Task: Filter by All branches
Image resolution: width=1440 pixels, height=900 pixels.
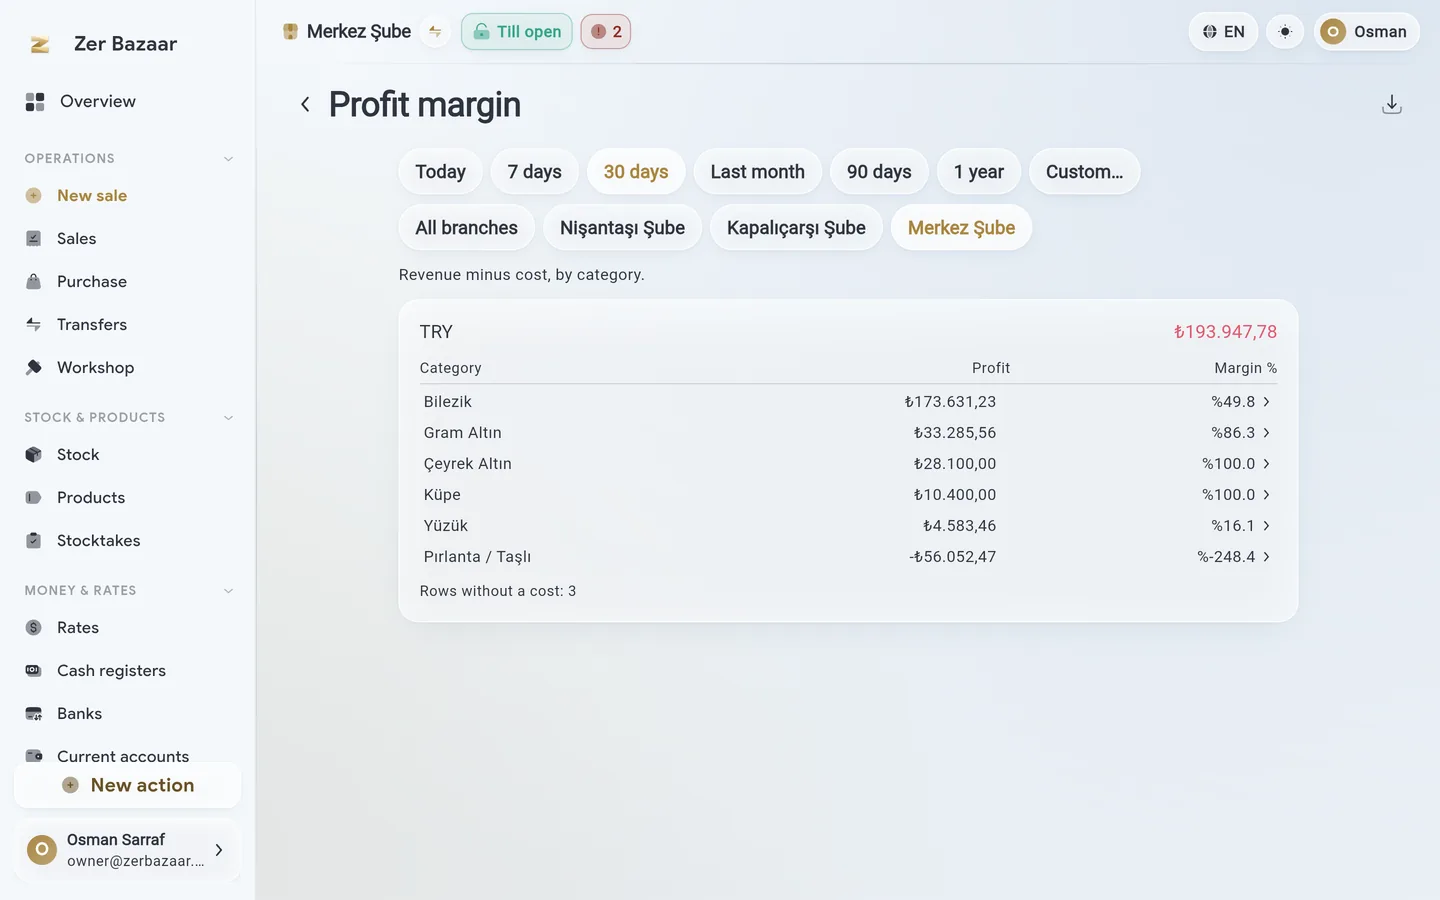Action: [x=467, y=228]
